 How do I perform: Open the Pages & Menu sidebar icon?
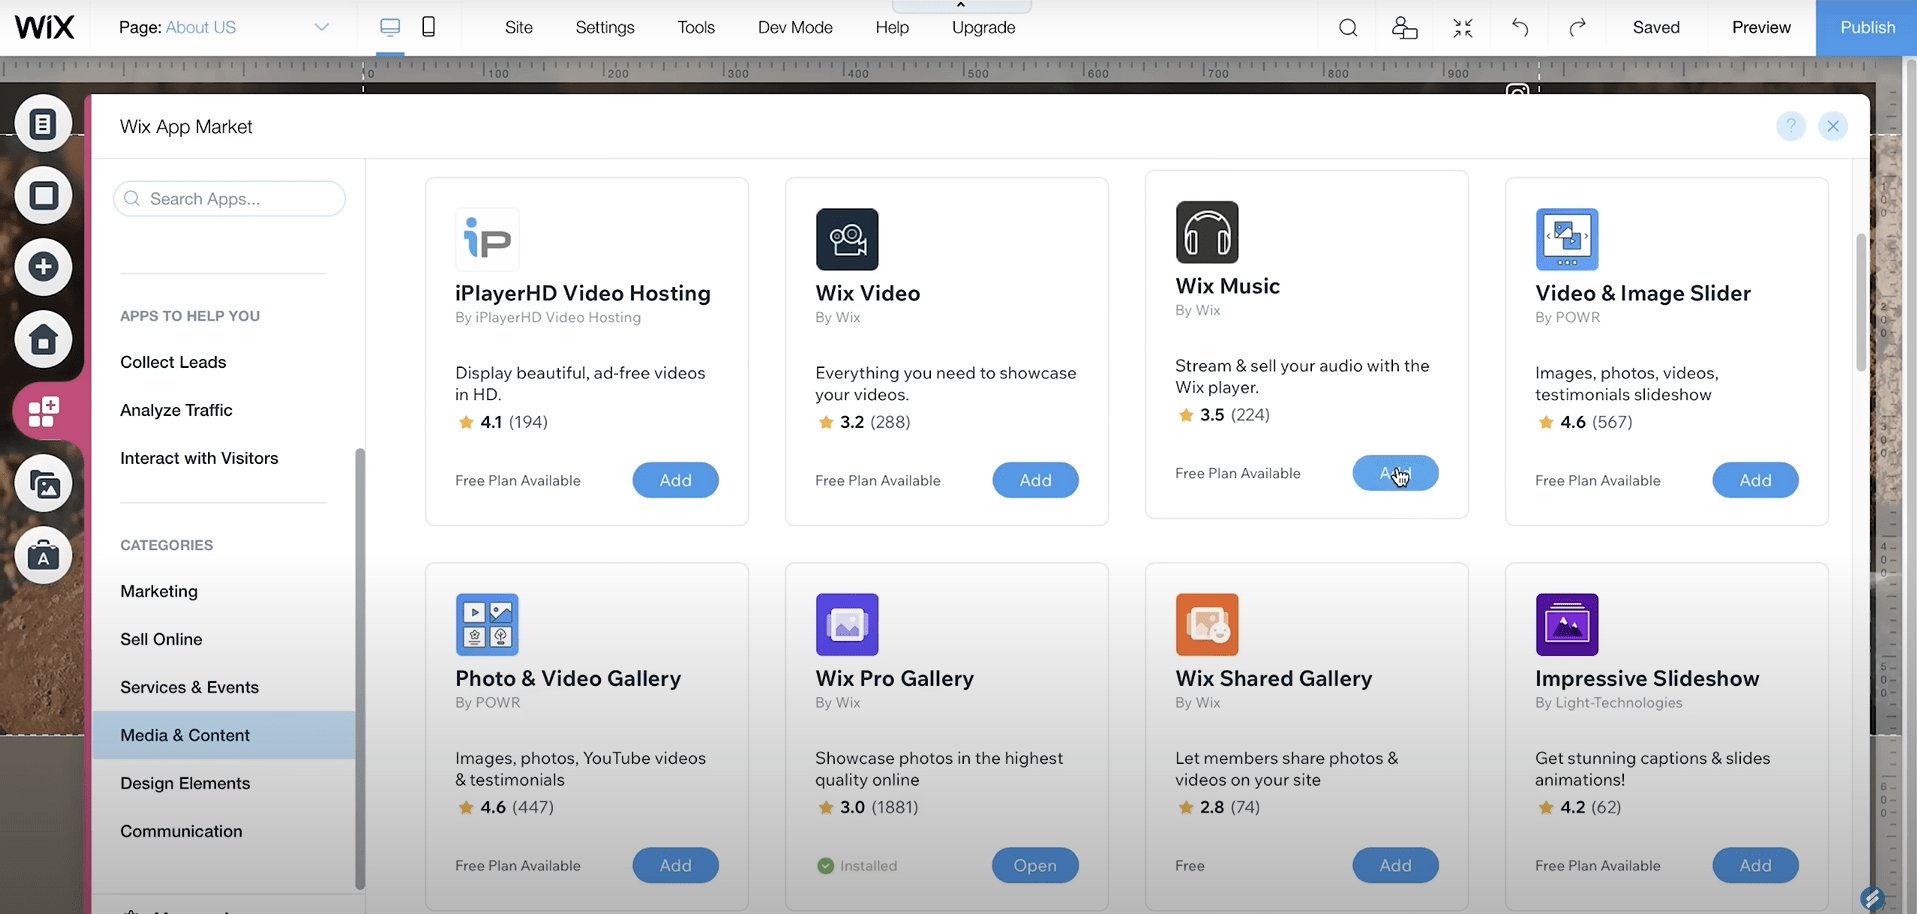pyautogui.click(x=43, y=124)
